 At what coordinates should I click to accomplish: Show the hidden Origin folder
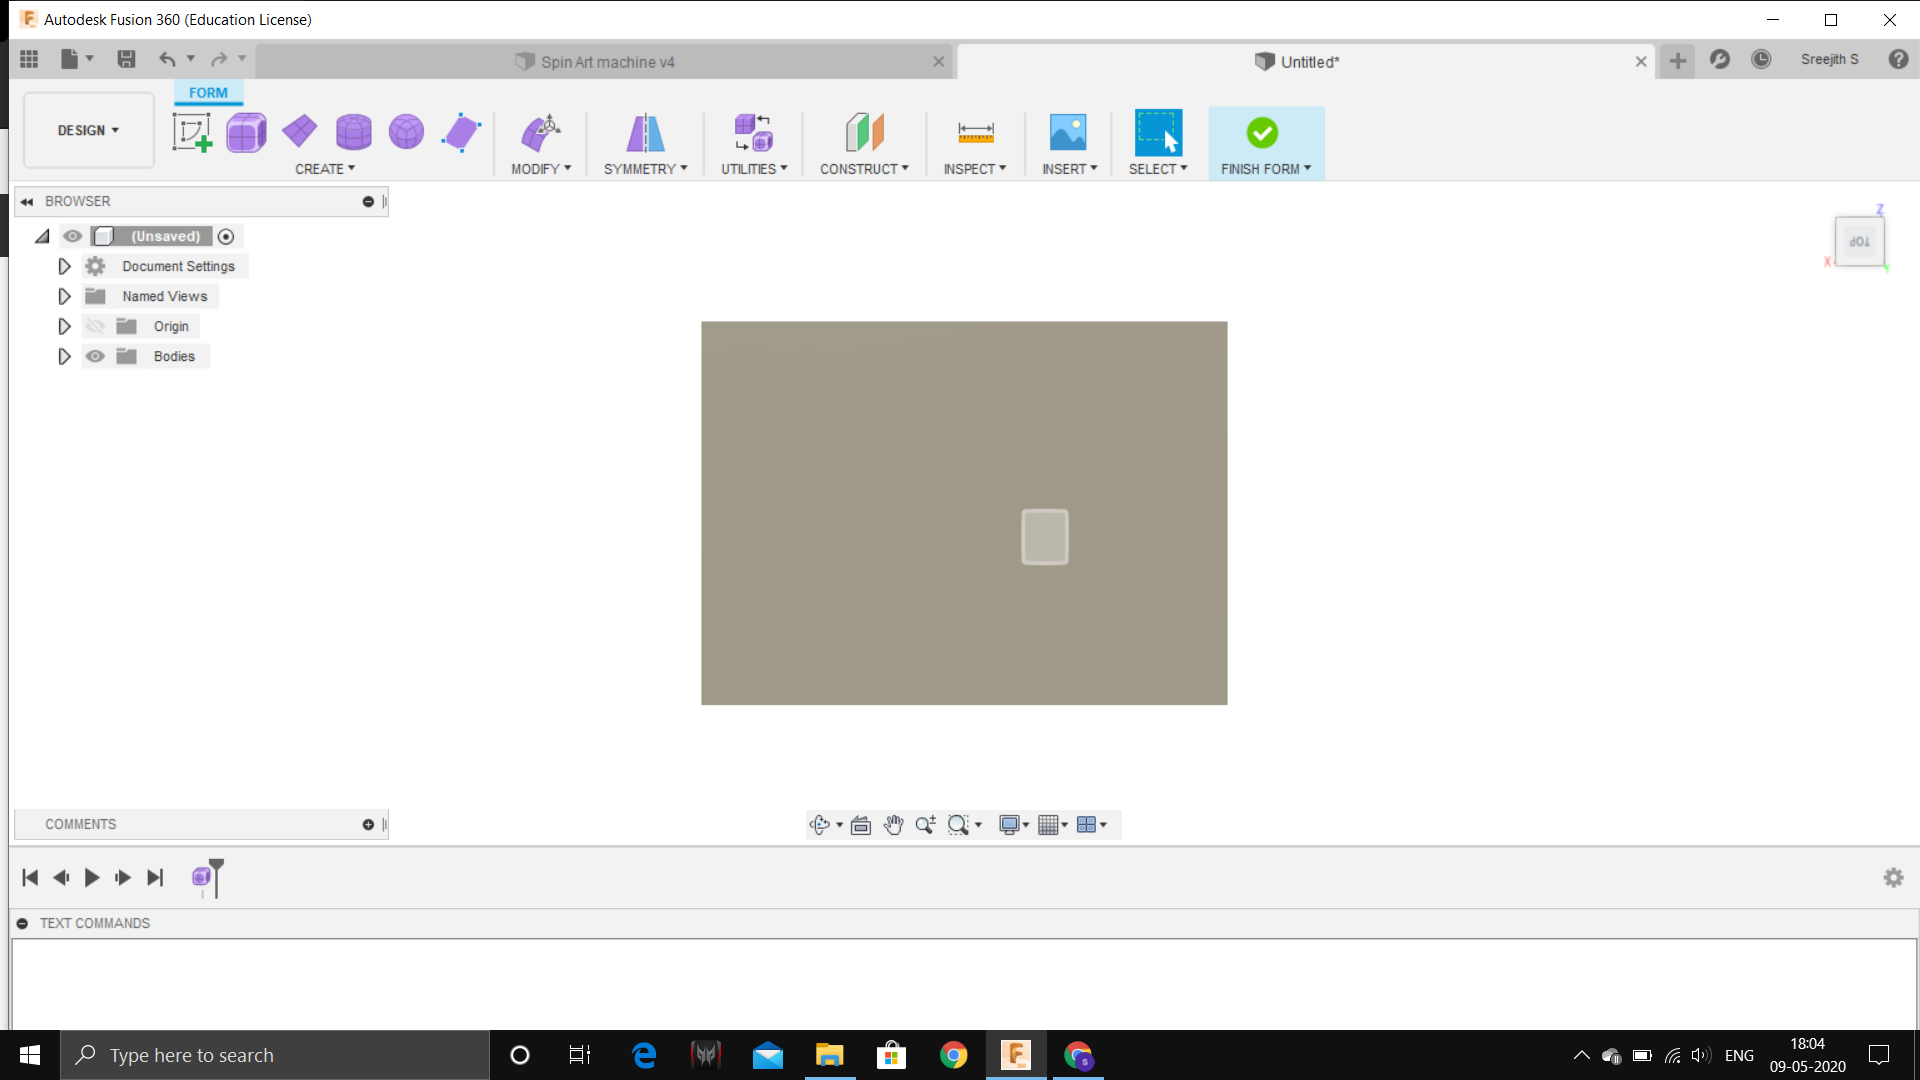pyautogui.click(x=95, y=326)
